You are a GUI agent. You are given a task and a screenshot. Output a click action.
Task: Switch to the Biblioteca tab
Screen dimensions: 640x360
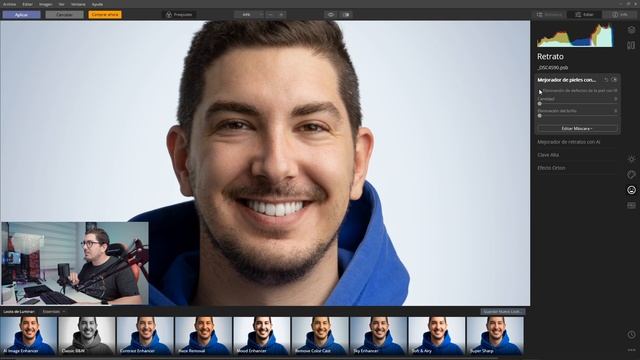pos(549,15)
